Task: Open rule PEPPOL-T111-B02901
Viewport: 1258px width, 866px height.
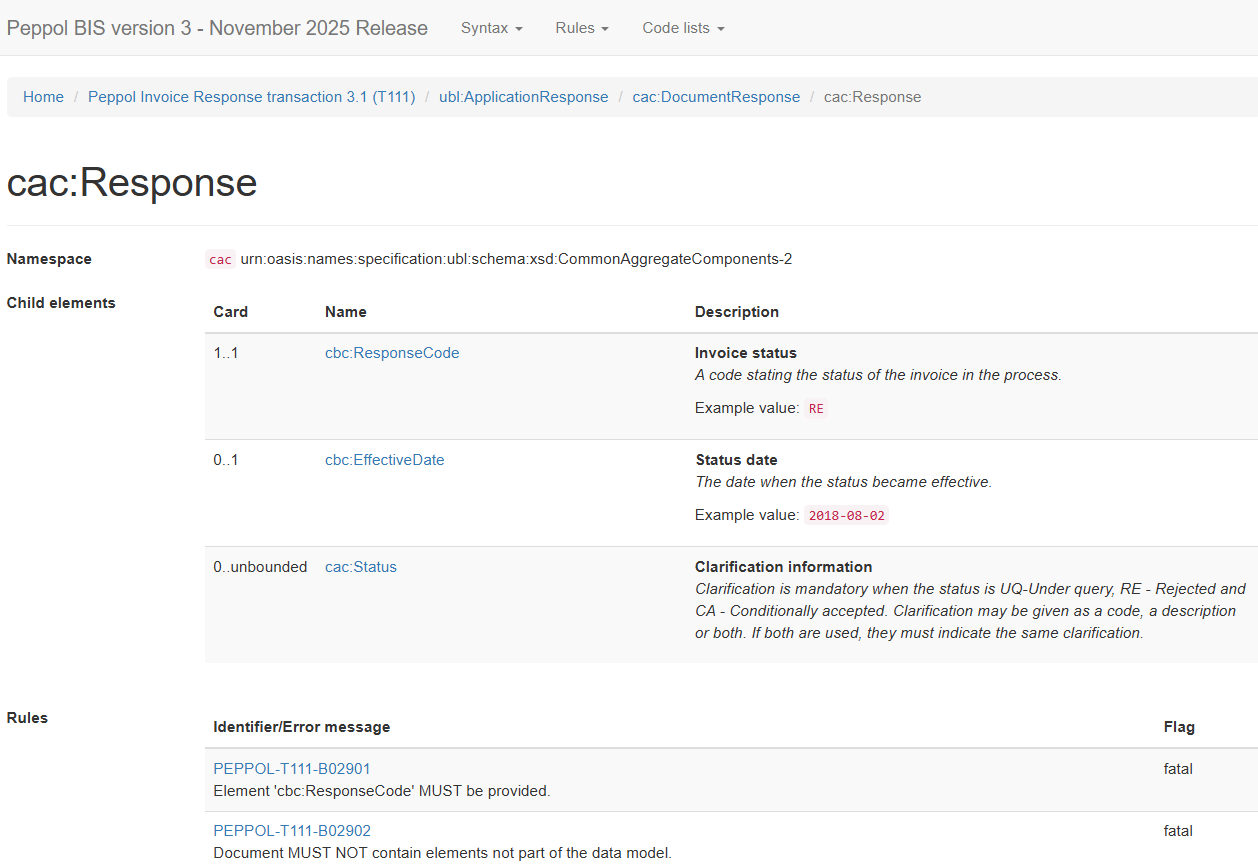Action: (292, 769)
